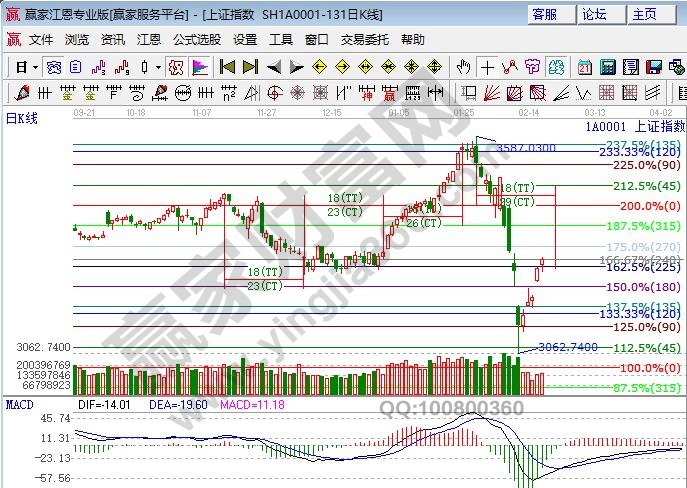Open the 文件 menu
Viewport: 687px width, 488px height.
(40, 40)
